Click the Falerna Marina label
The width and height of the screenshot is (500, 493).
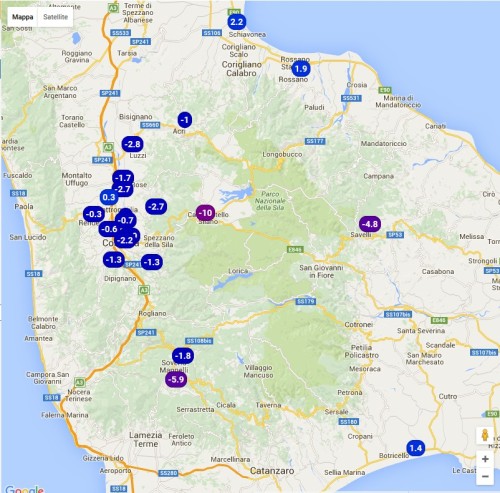point(65,415)
